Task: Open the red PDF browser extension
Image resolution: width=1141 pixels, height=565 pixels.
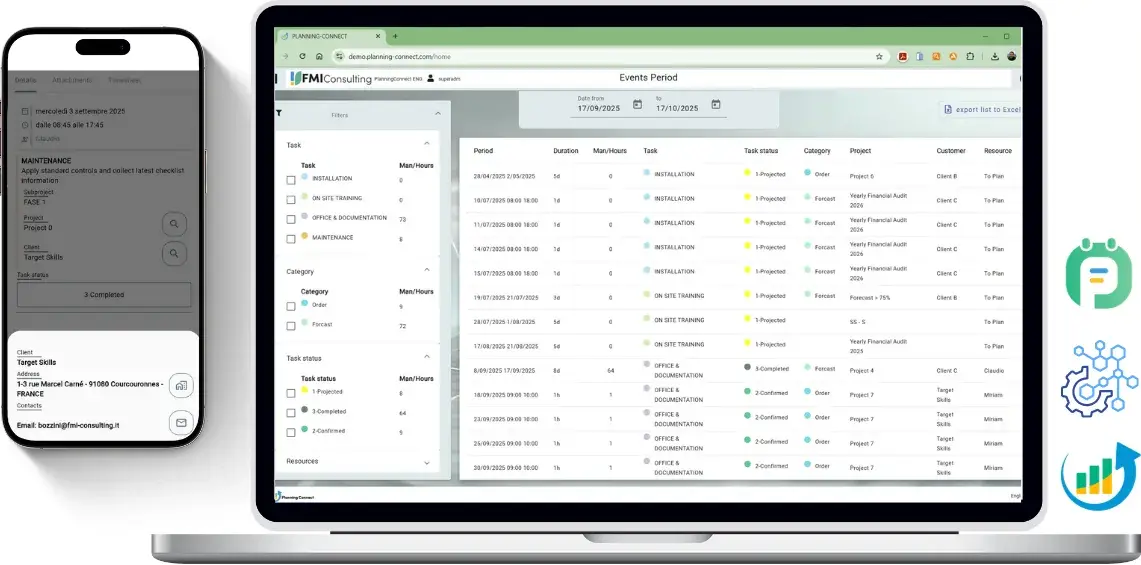Action: [902, 56]
